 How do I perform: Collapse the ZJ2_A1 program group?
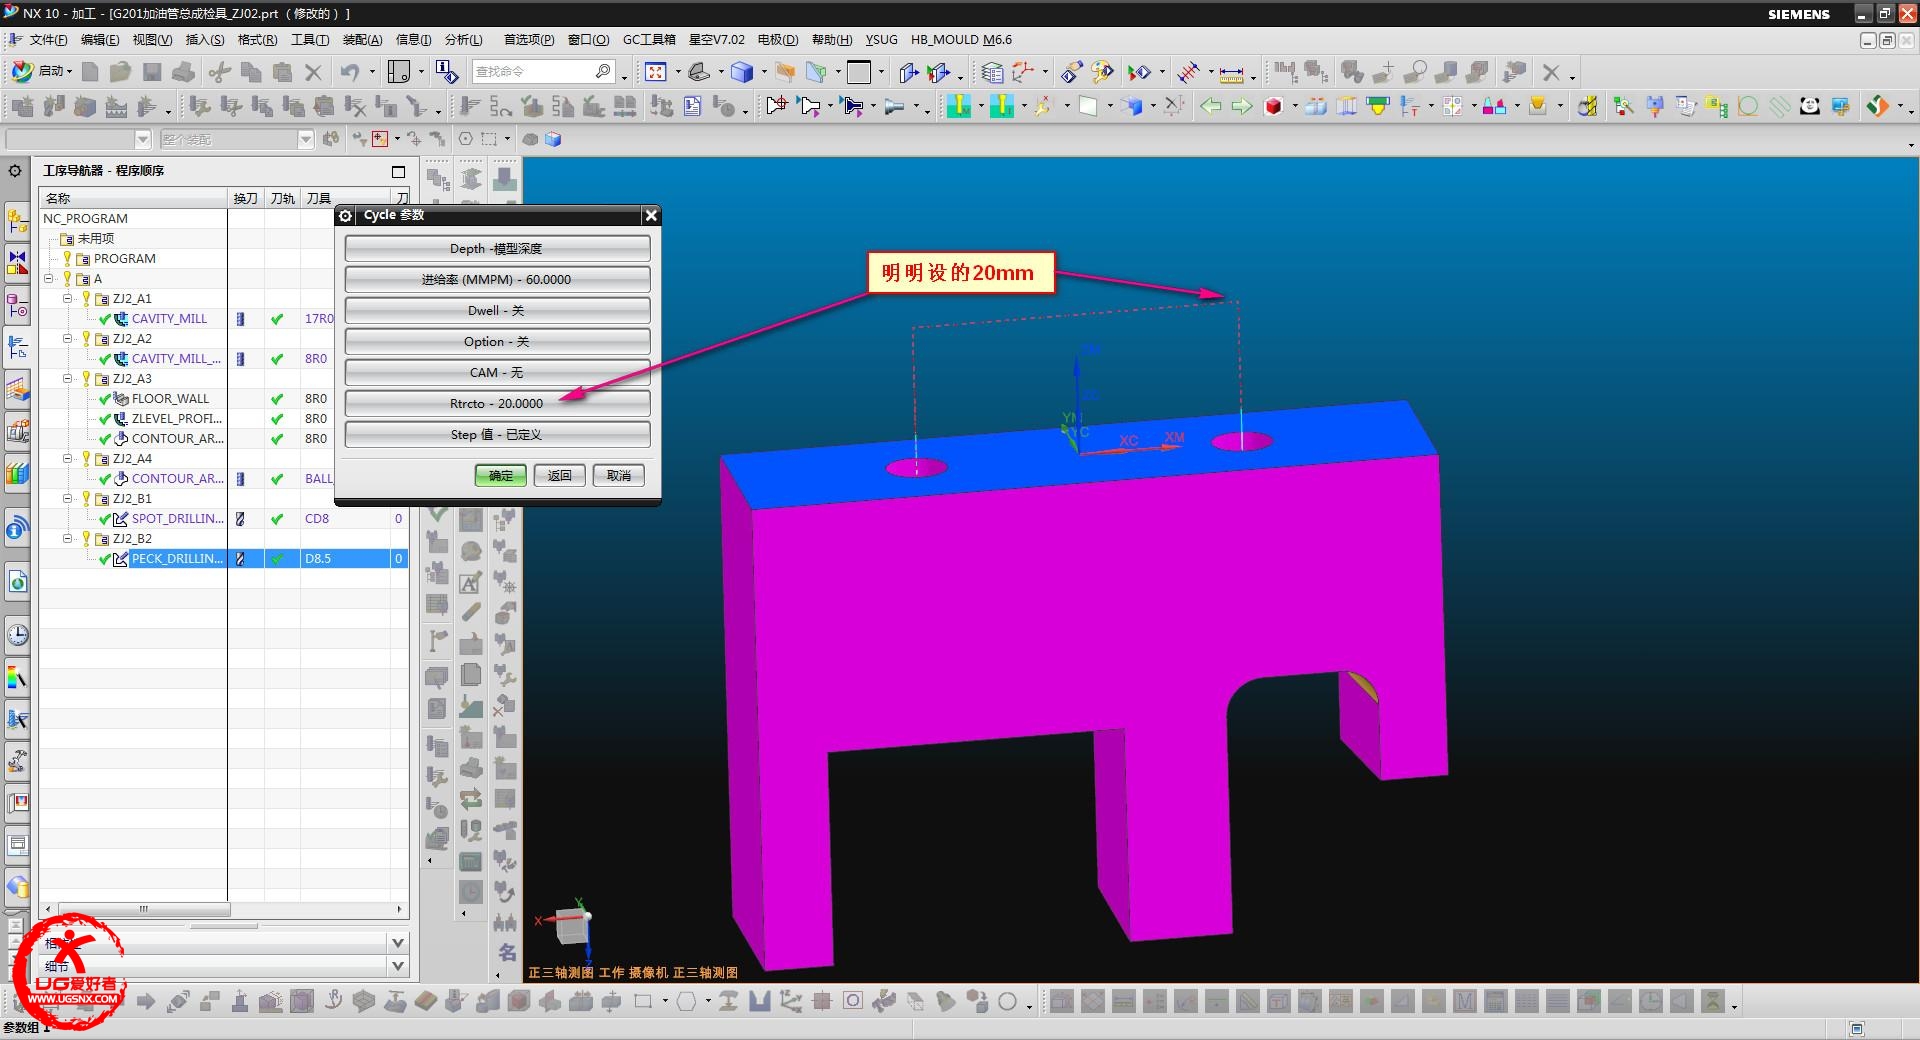click(68, 298)
